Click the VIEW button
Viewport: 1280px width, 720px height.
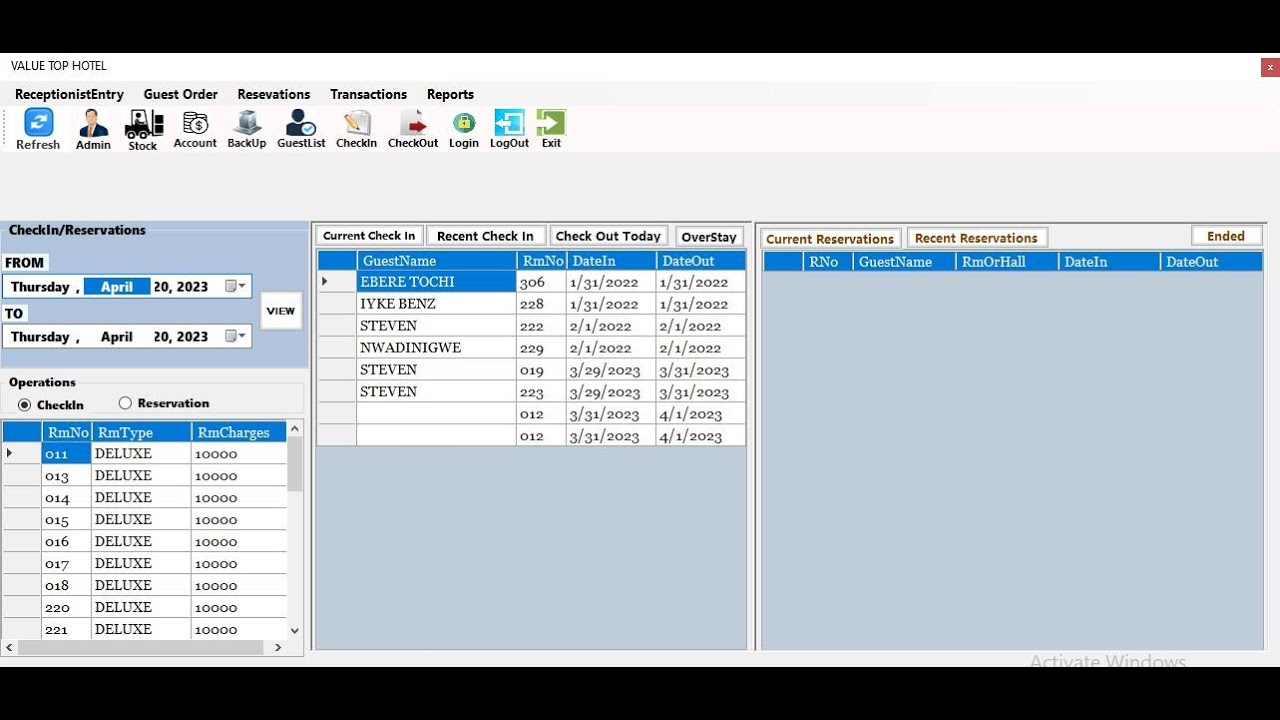pyautogui.click(x=281, y=311)
